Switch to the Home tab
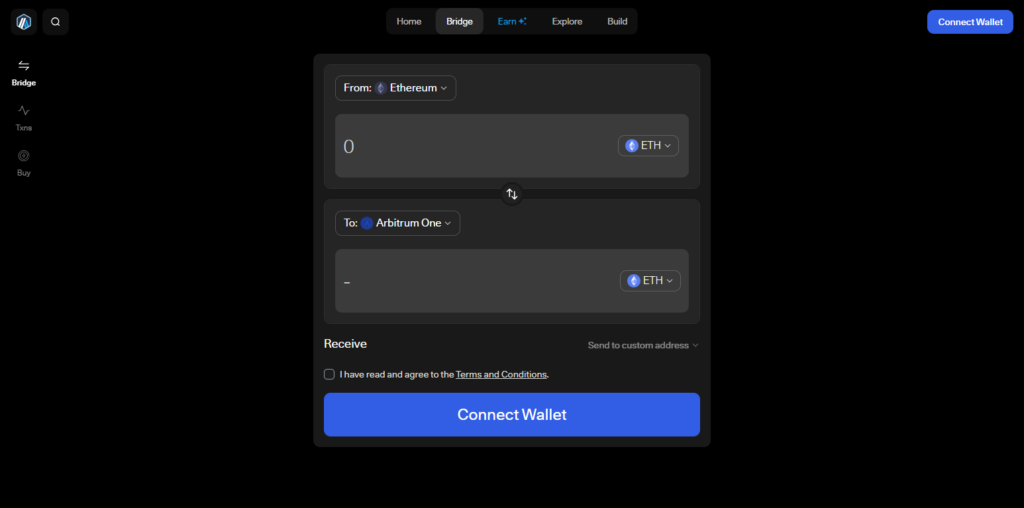1024x508 pixels. pyautogui.click(x=409, y=22)
